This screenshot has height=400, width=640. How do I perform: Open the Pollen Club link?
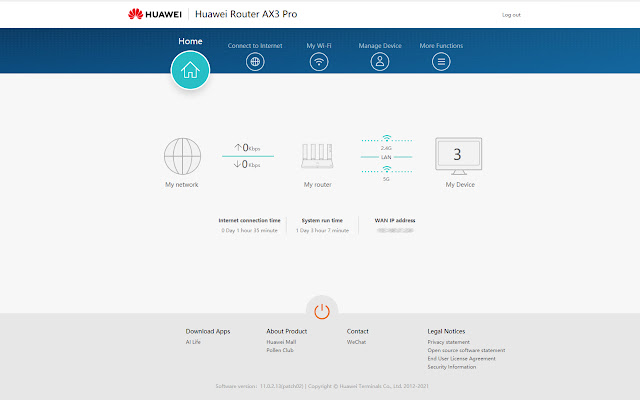tap(280, 350)
